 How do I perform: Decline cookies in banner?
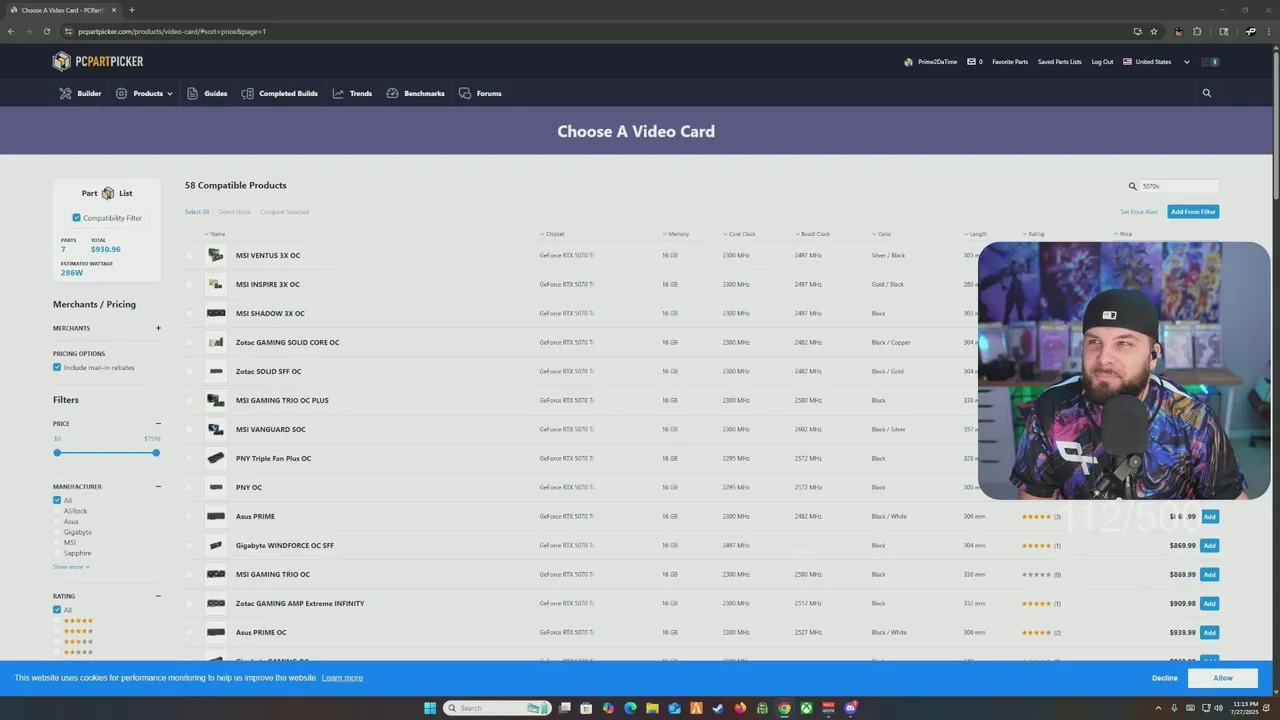1164,678
